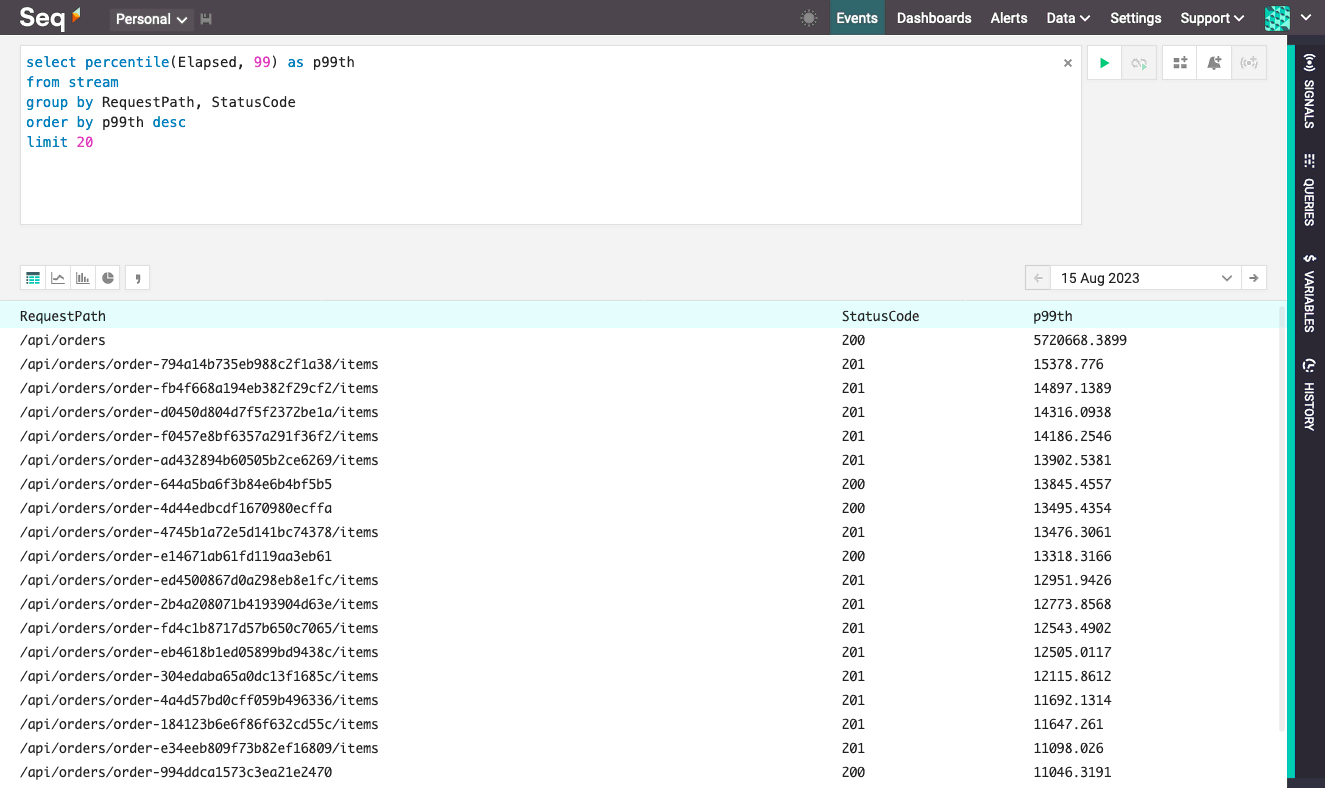Open the Personal workspace dropdown
1325x788 pixels.
point(152,19)
